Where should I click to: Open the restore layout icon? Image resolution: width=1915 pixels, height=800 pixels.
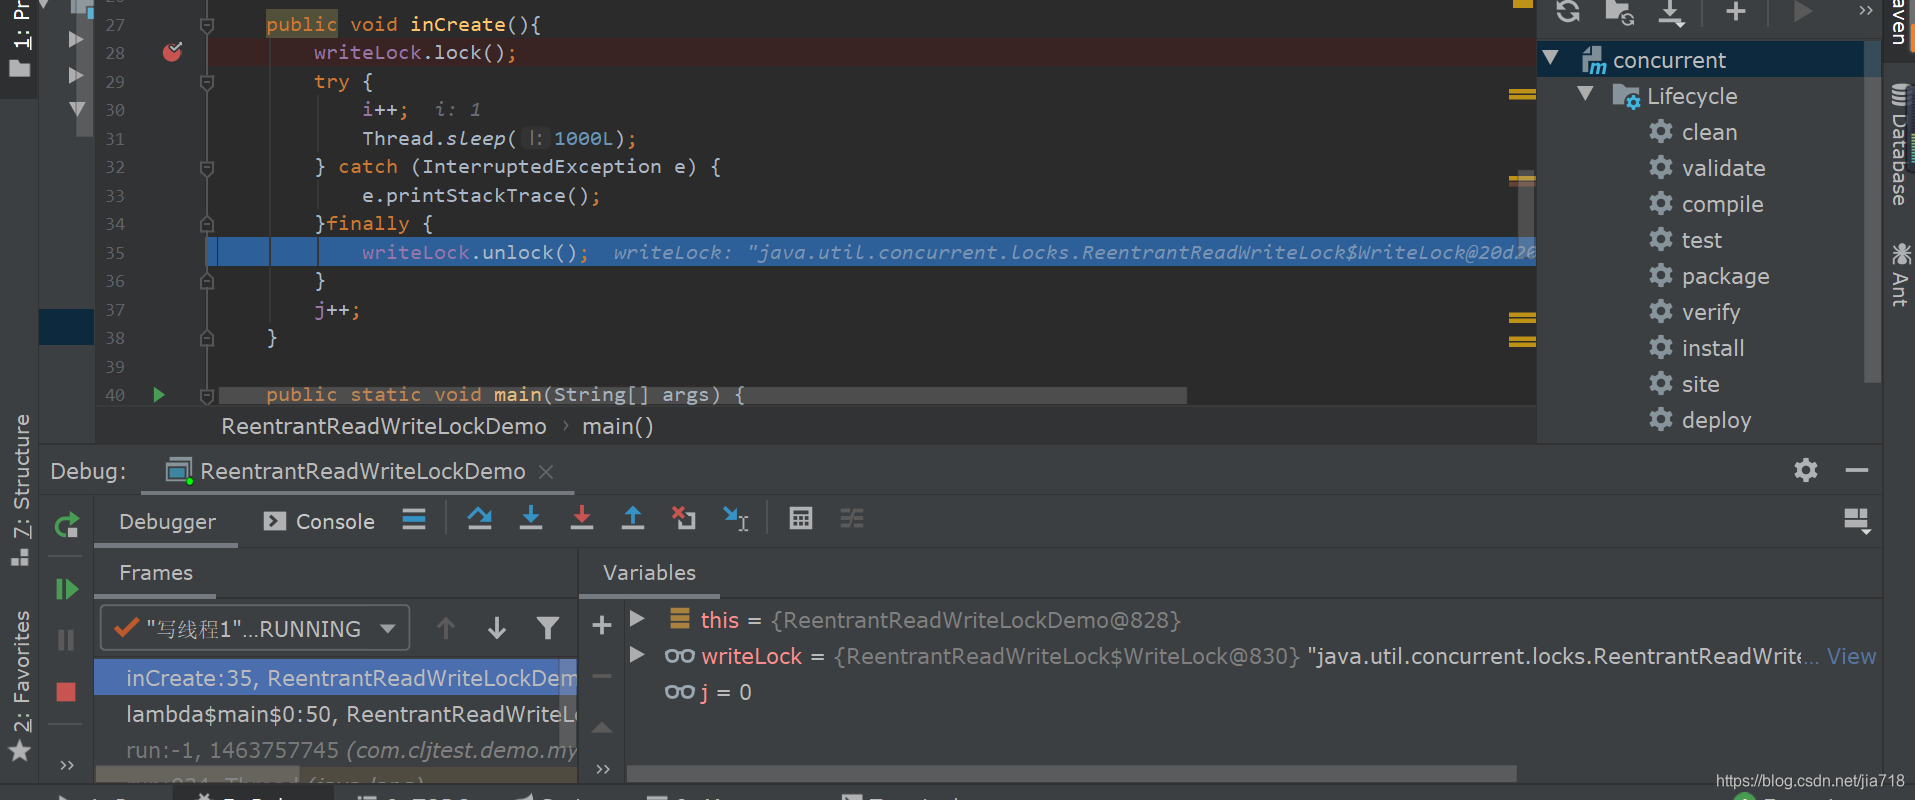click(1857, 521)
